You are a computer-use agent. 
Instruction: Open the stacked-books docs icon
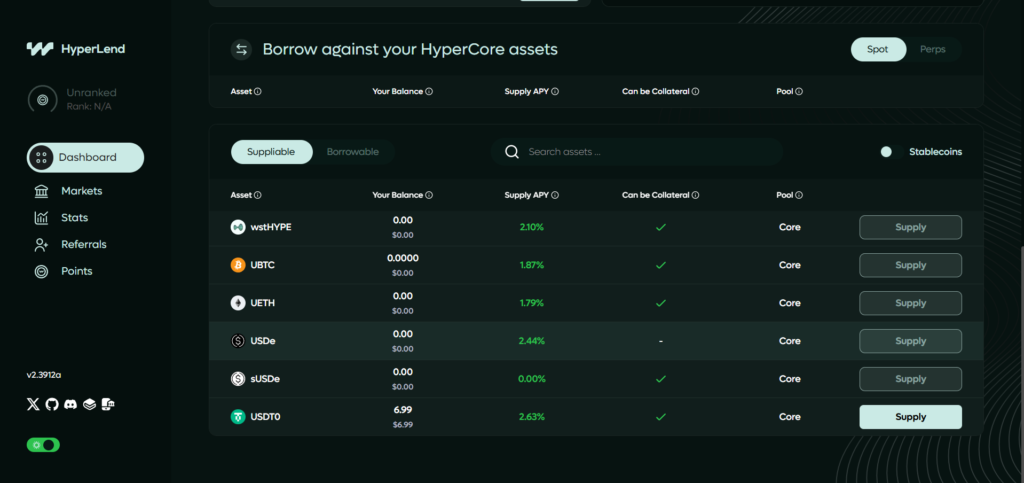[x=89, y=405]
